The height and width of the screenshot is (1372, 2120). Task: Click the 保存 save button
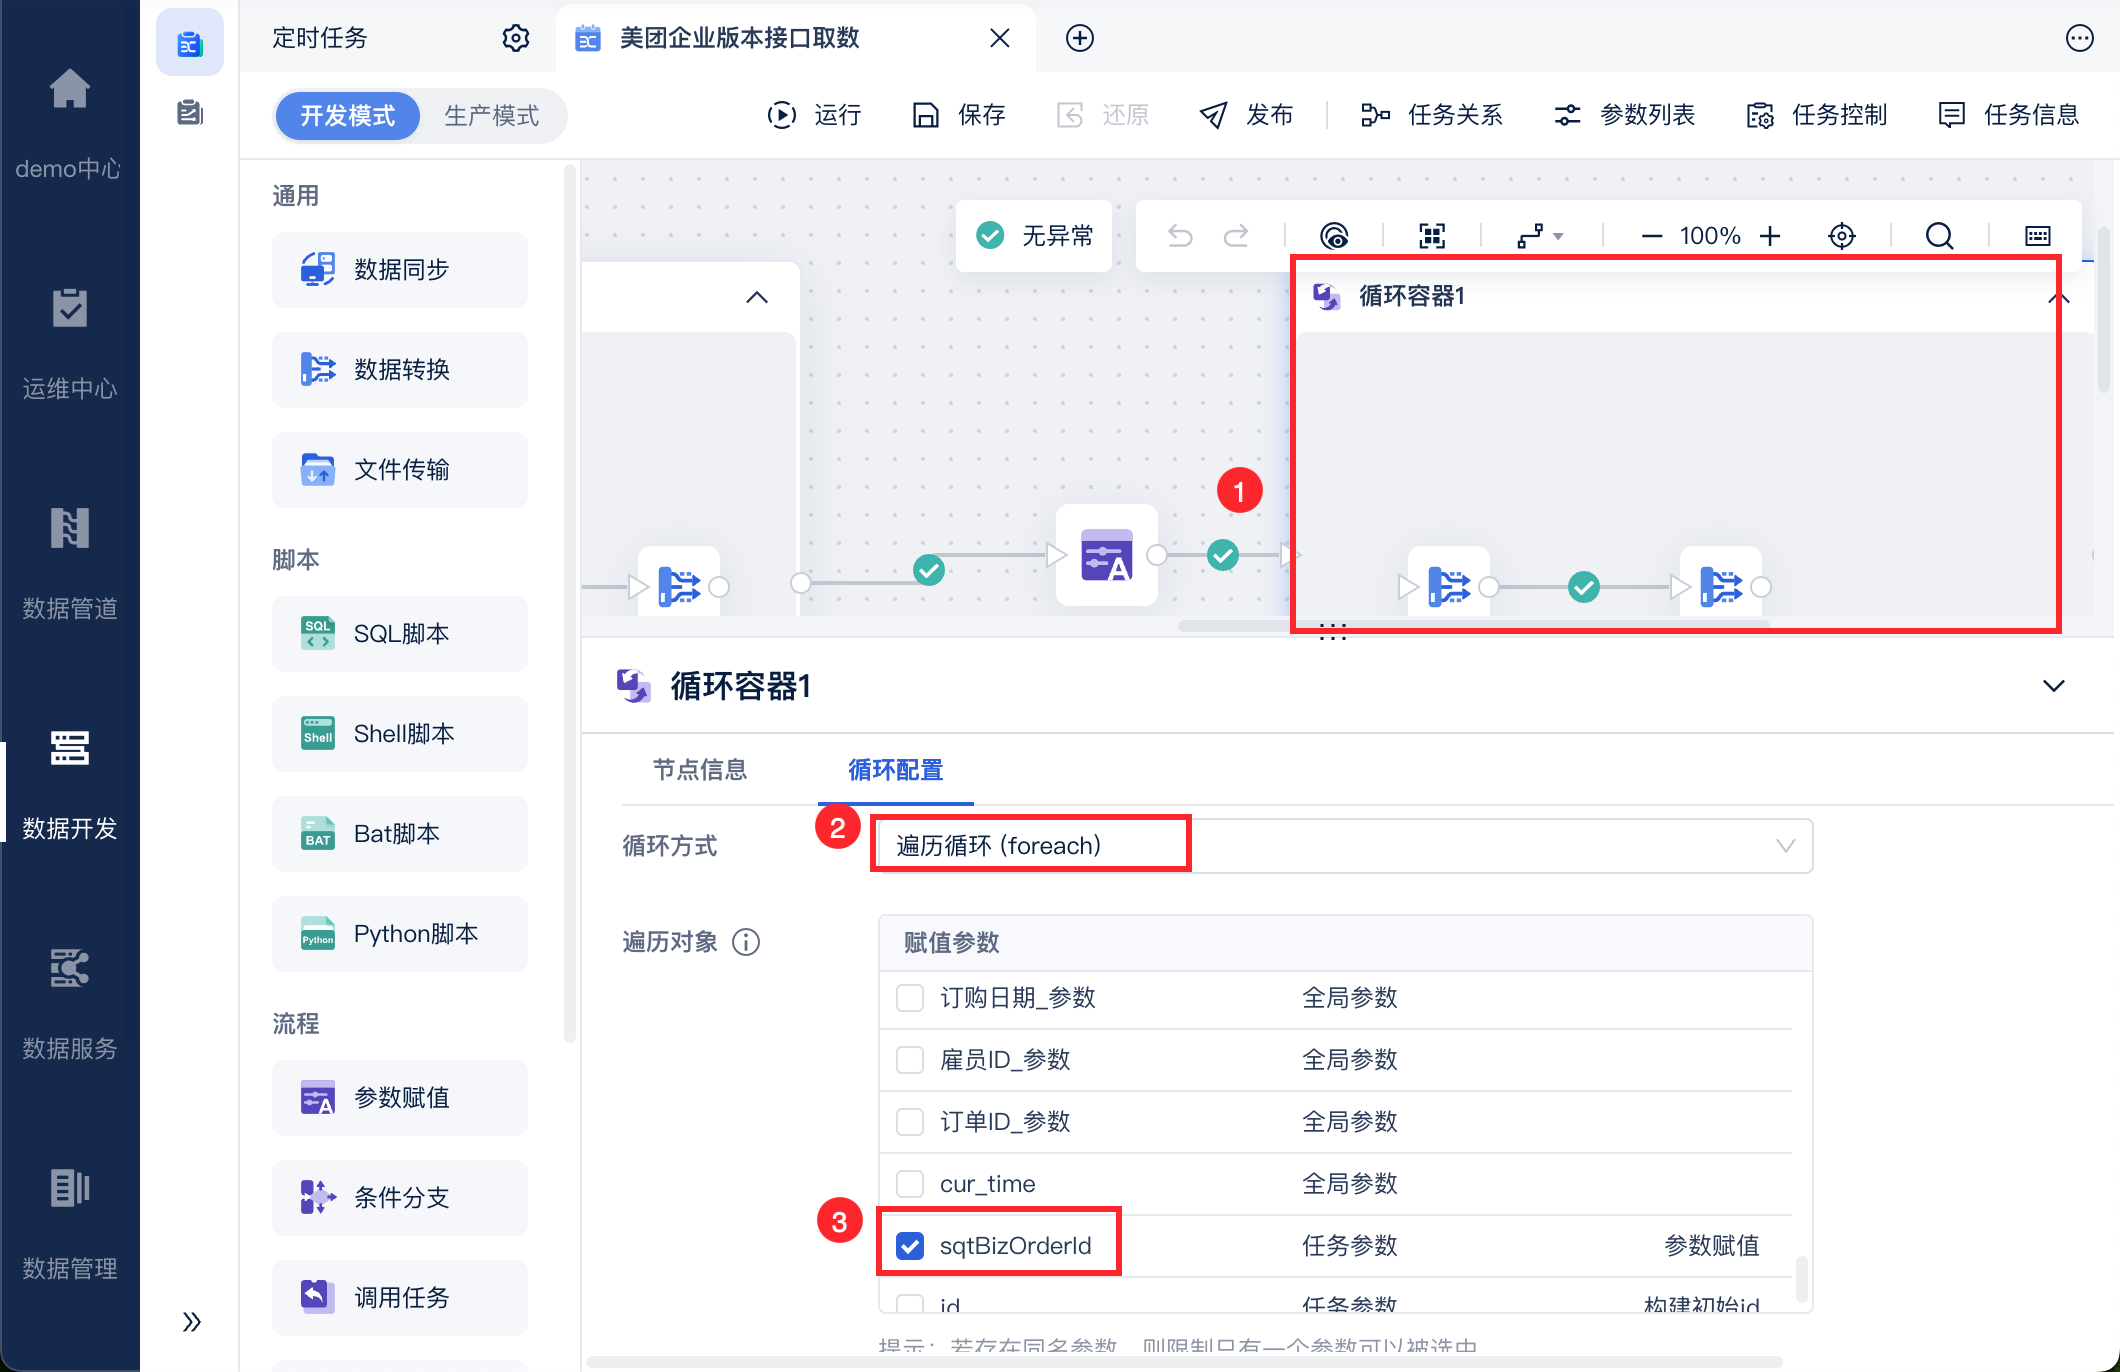tap(959, 115)
